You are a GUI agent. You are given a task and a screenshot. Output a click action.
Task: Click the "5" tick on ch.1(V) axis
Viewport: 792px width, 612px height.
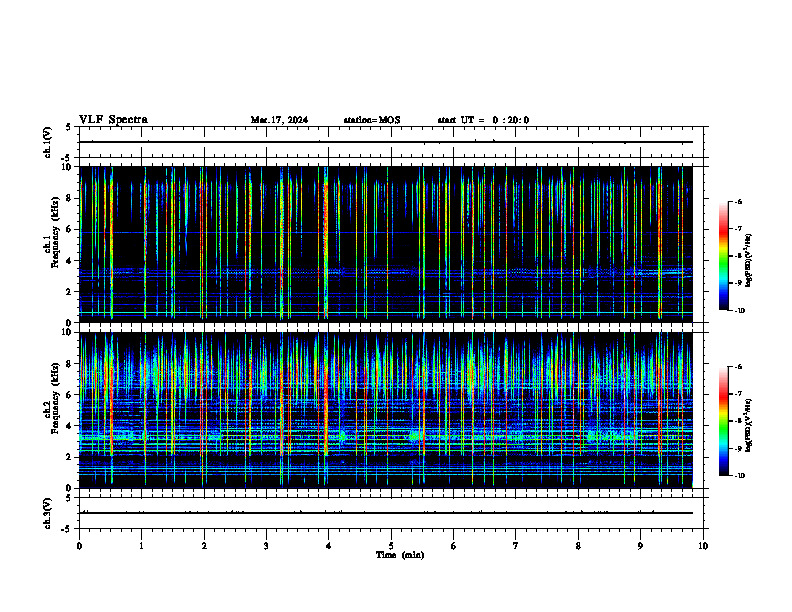(68, 127)
